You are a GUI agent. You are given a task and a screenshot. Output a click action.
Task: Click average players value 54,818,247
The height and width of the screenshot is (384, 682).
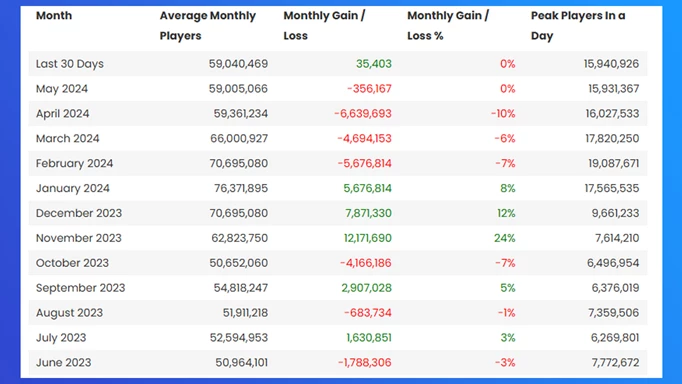(x=241, y=288)
